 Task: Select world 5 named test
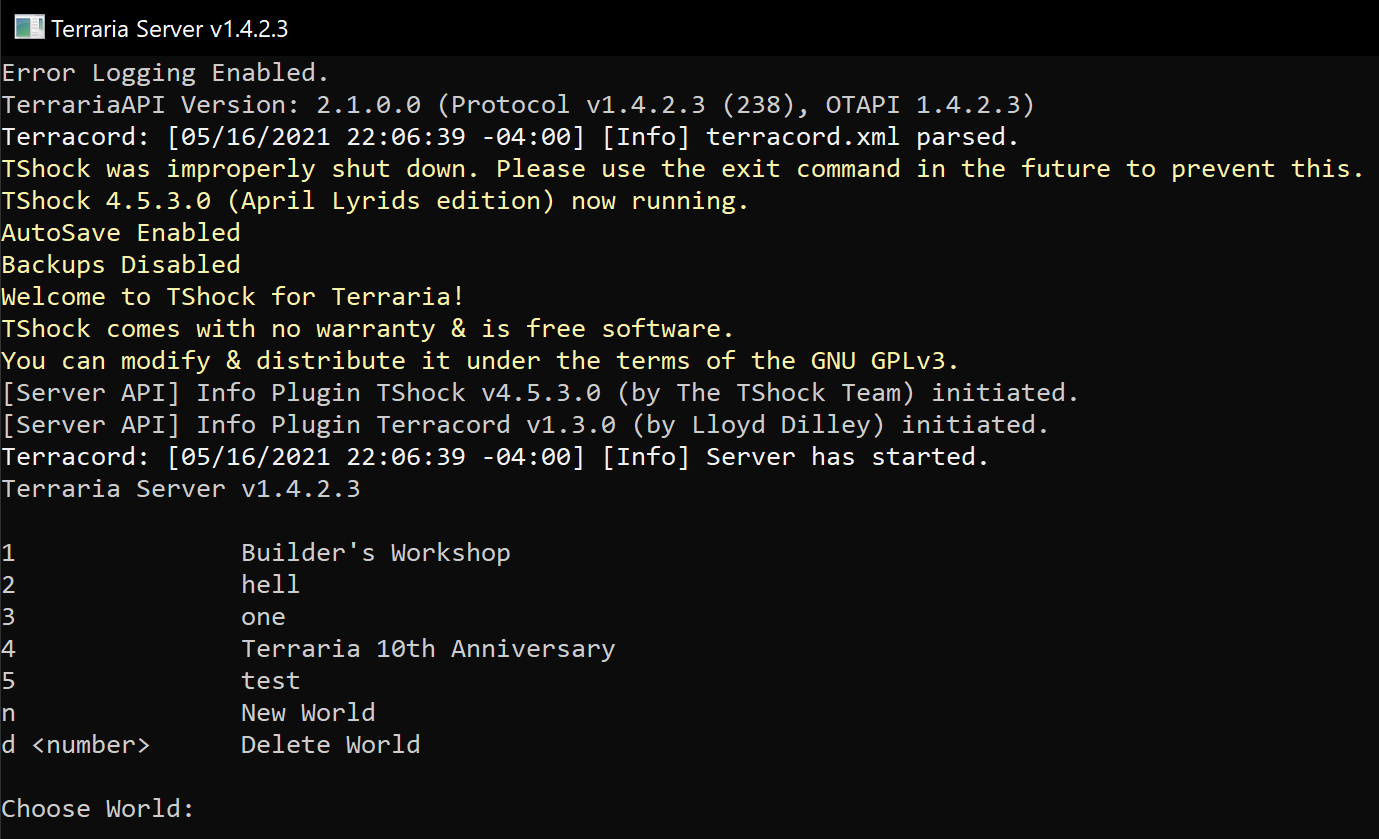point(270,680)
